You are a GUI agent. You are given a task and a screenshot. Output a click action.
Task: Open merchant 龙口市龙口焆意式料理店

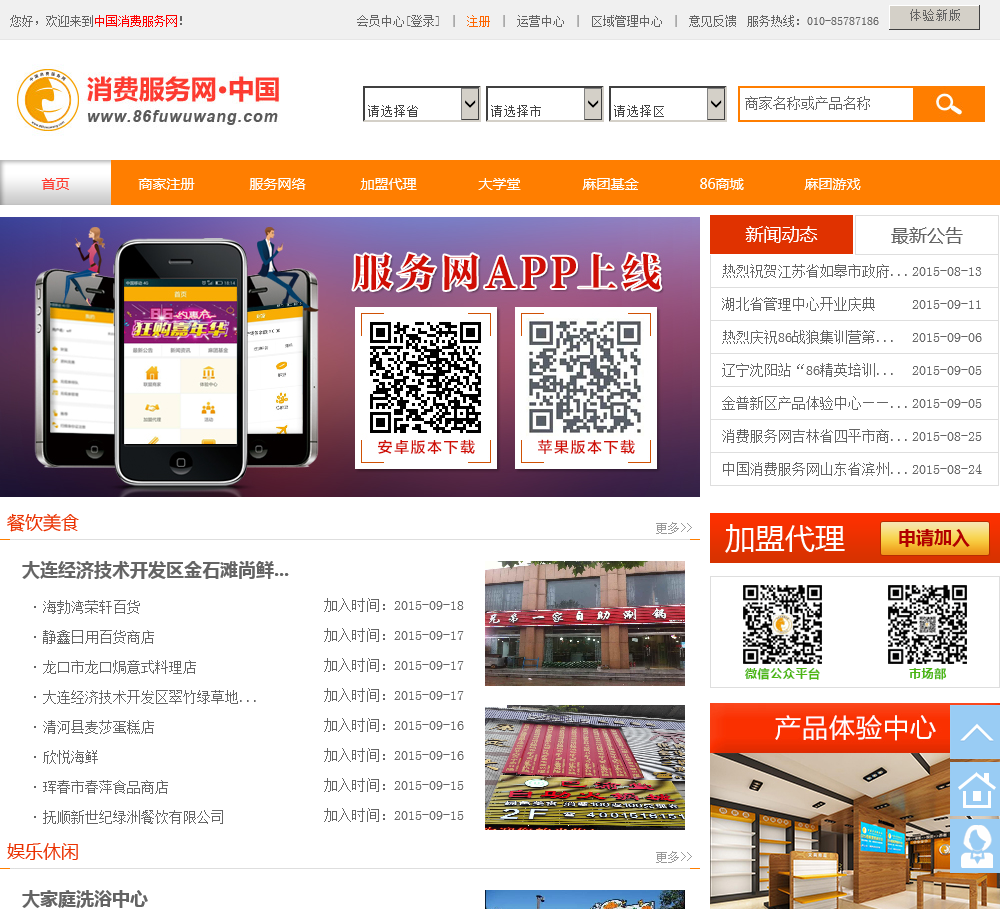[119, 667]
